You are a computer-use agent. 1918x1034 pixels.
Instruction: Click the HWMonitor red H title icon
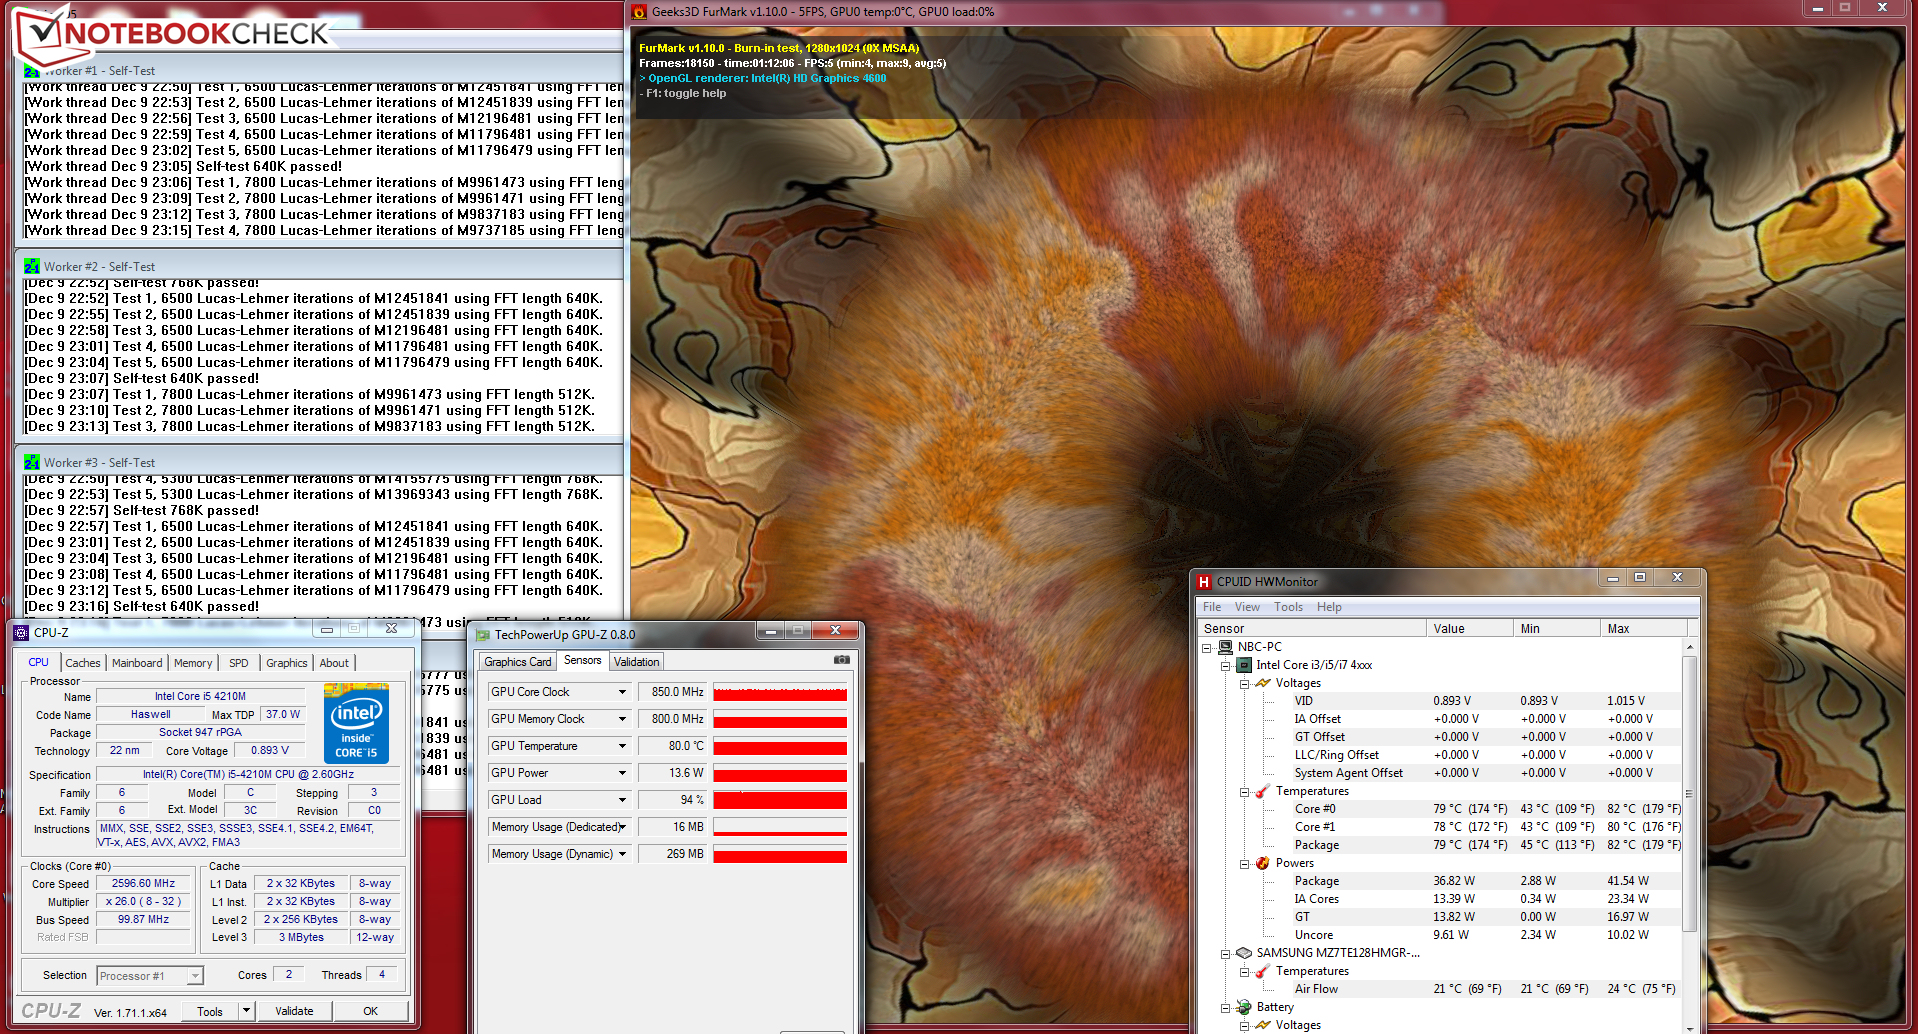[x=1204, y=582]
